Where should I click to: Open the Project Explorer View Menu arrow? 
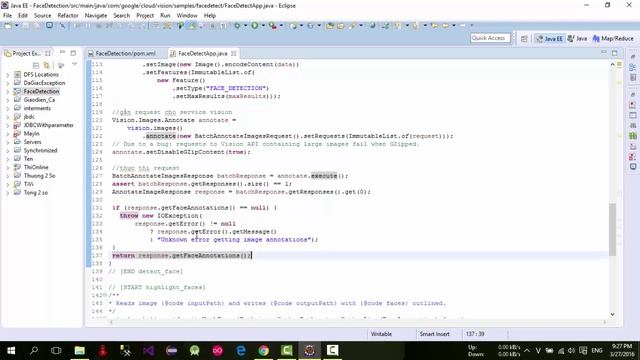coord(74,64)
